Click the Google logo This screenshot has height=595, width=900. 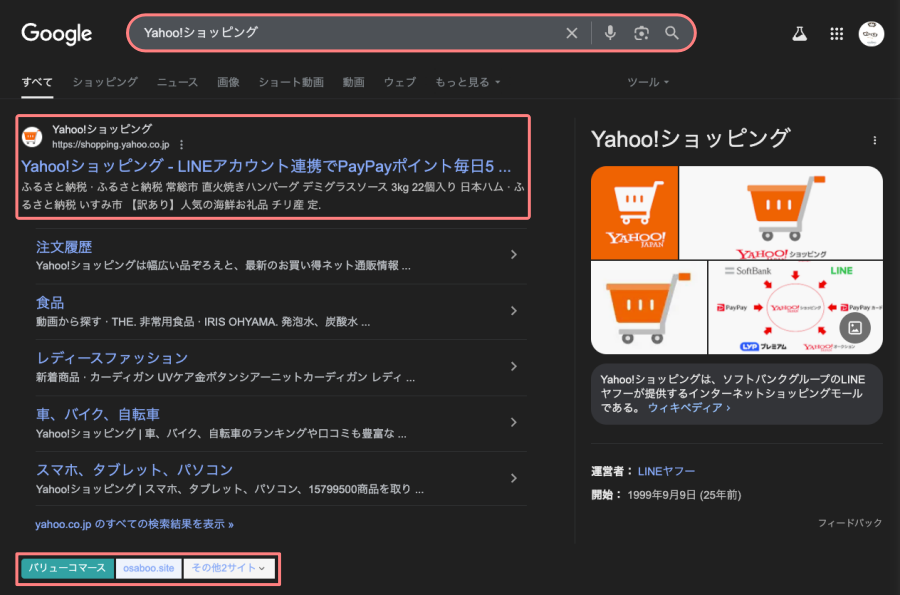tap(56, 34)
